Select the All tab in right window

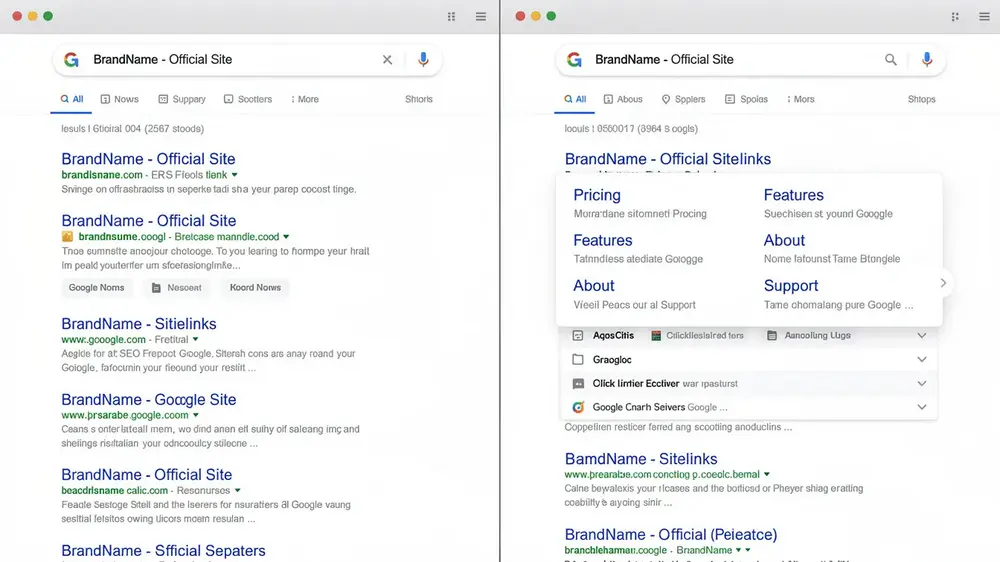pyautogui.click(x=575, y=100)
